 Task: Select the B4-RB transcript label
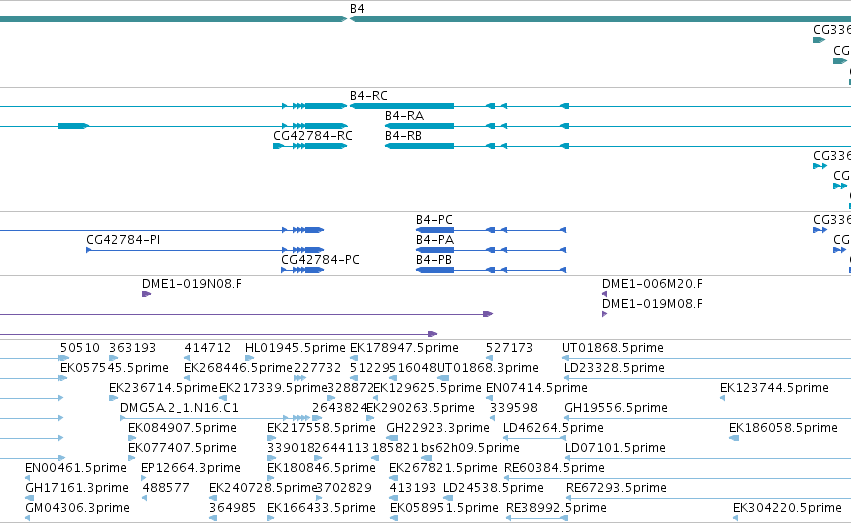403,136
